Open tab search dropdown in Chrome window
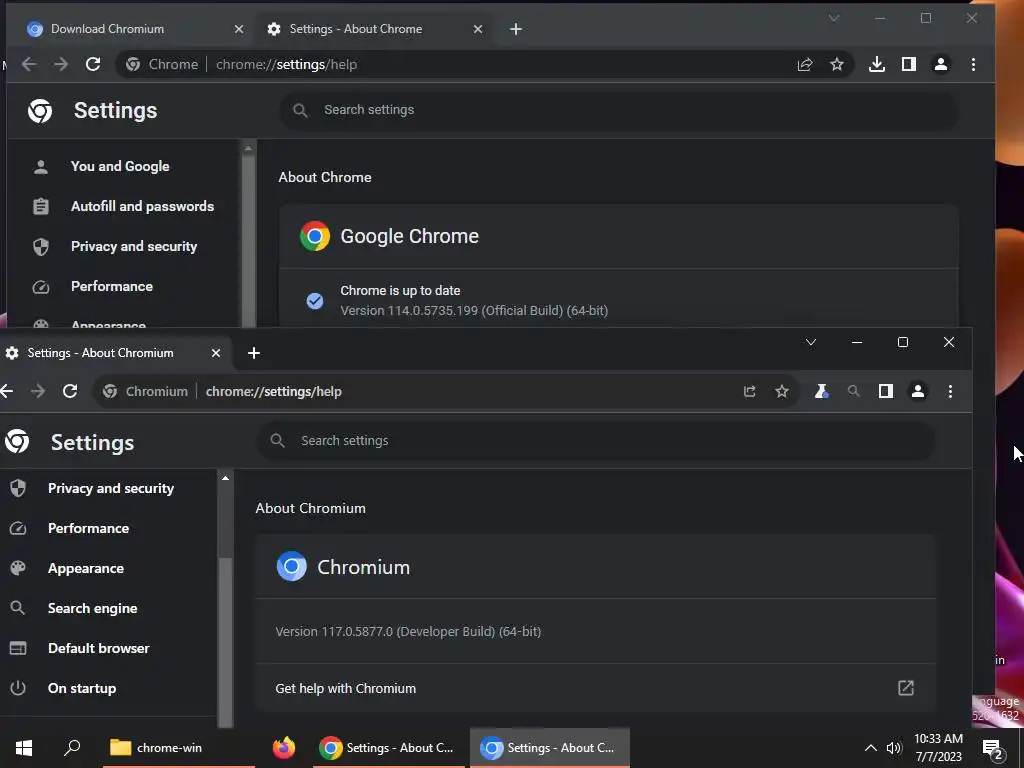1024x768 pixels. [x=834, y=18]
